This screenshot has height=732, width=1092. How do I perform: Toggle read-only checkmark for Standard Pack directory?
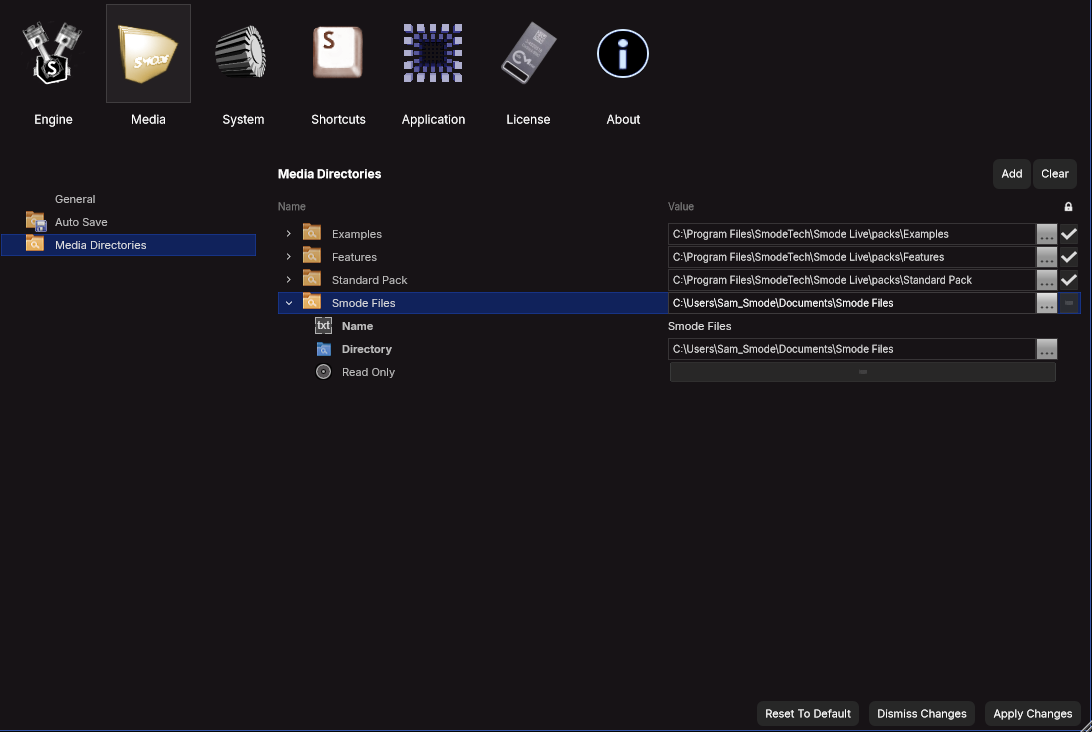pyautogui.click(x=1069, y=280)
